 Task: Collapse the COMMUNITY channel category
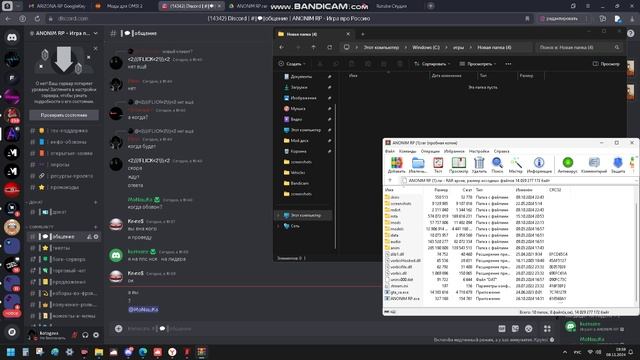[41, 227]
